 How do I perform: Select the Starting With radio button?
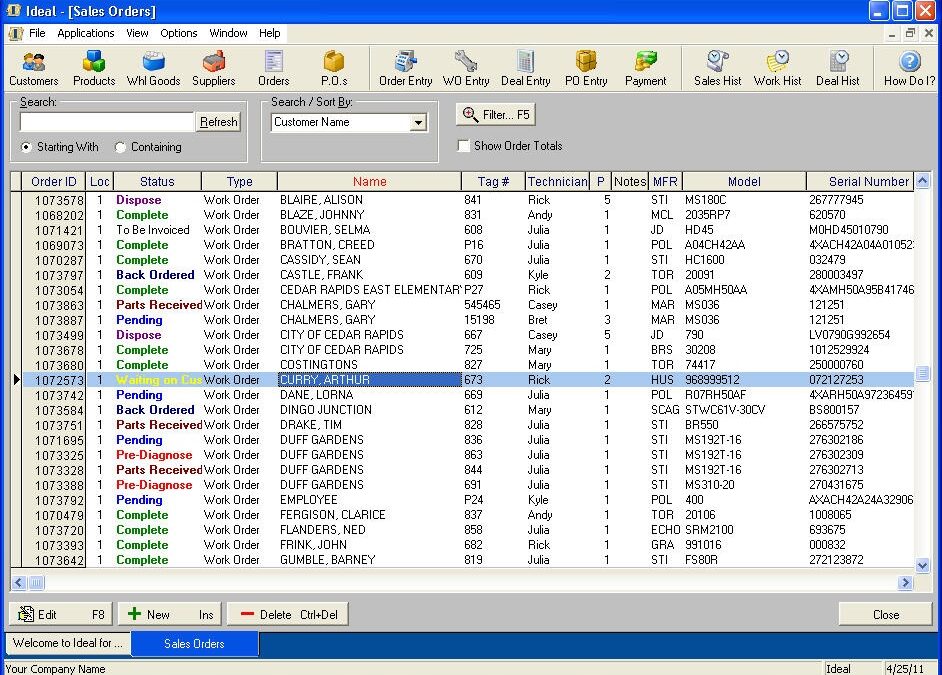tap(25, 147)
